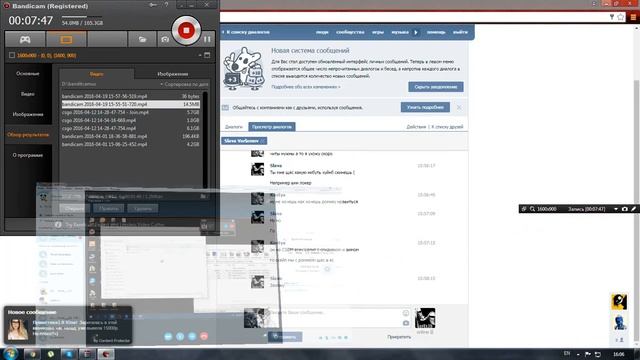Screen dimensions: 640x360
Task: Open the Windows Start button
Action: [x=10, y=353]
